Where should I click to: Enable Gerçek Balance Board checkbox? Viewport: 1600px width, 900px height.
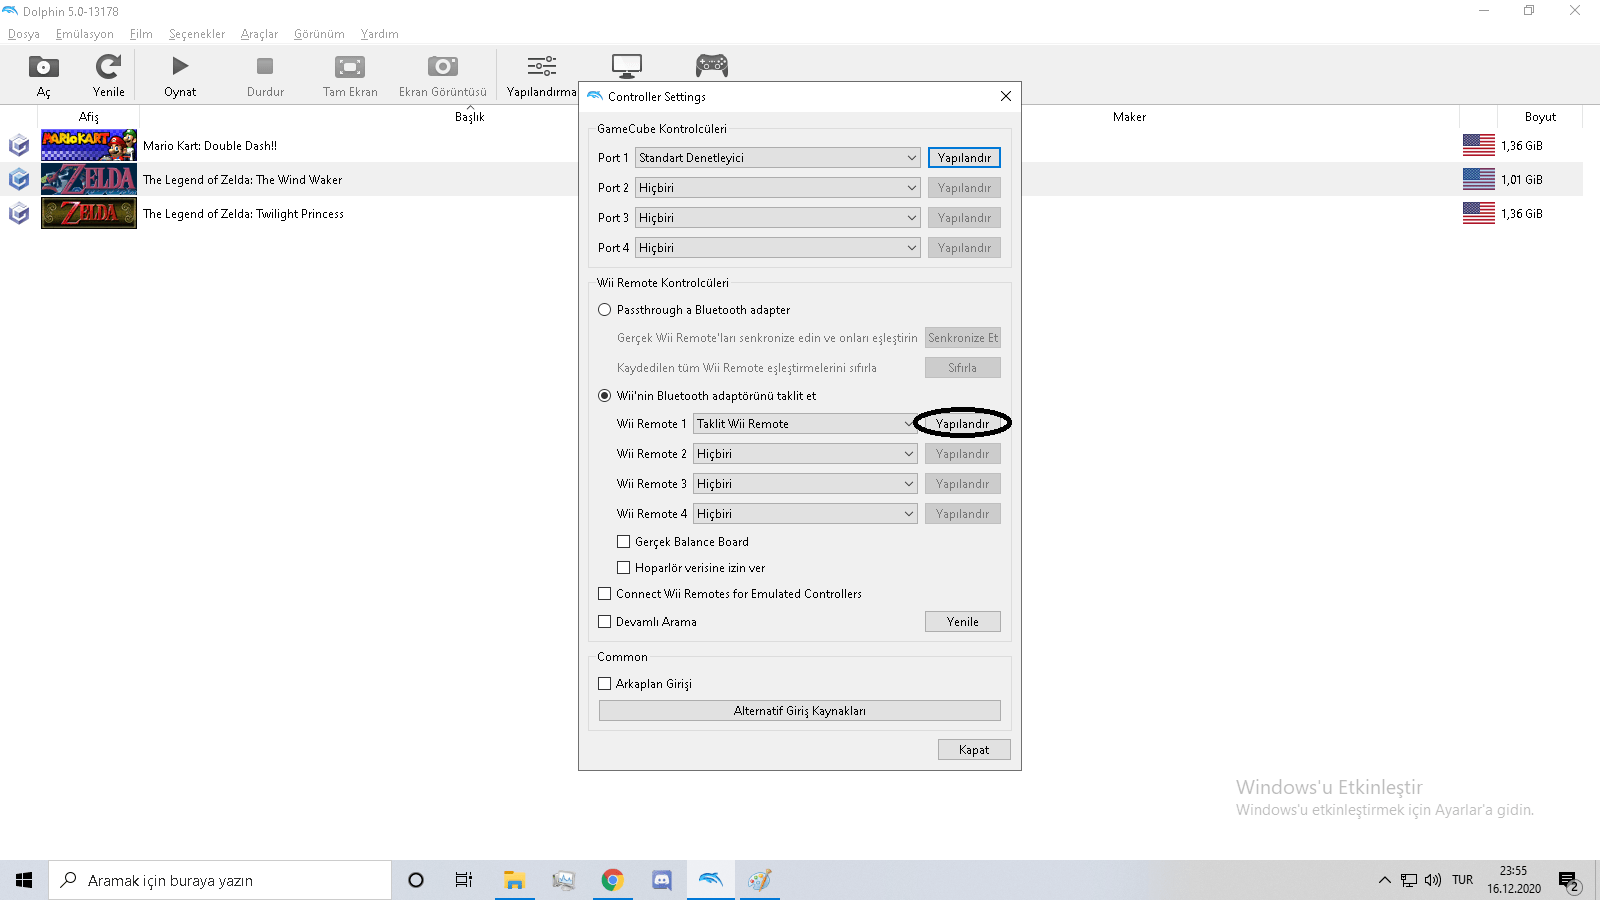pos(623,542)
